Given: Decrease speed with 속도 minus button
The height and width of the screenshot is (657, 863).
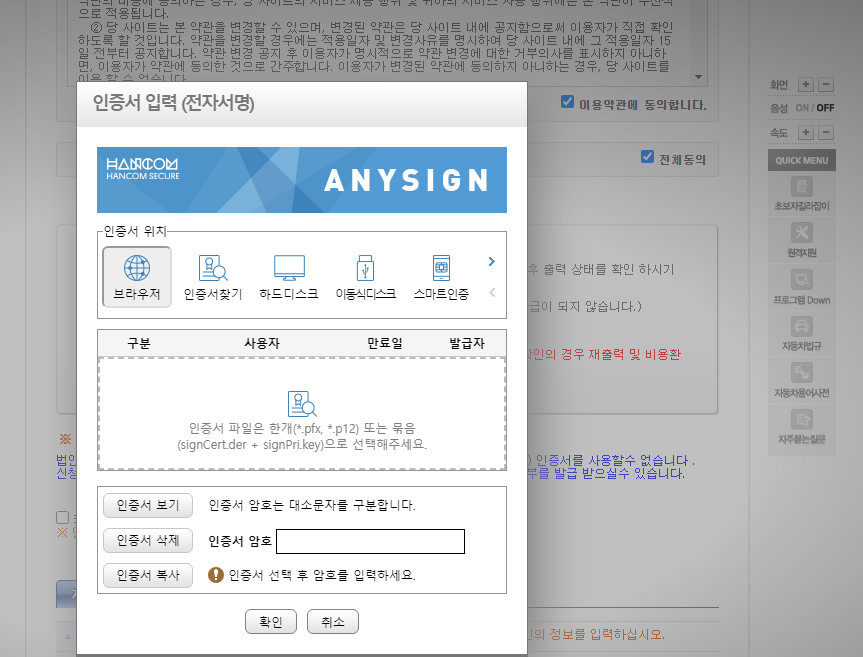Looking at the screenshot, I should (x=825, y=132).
